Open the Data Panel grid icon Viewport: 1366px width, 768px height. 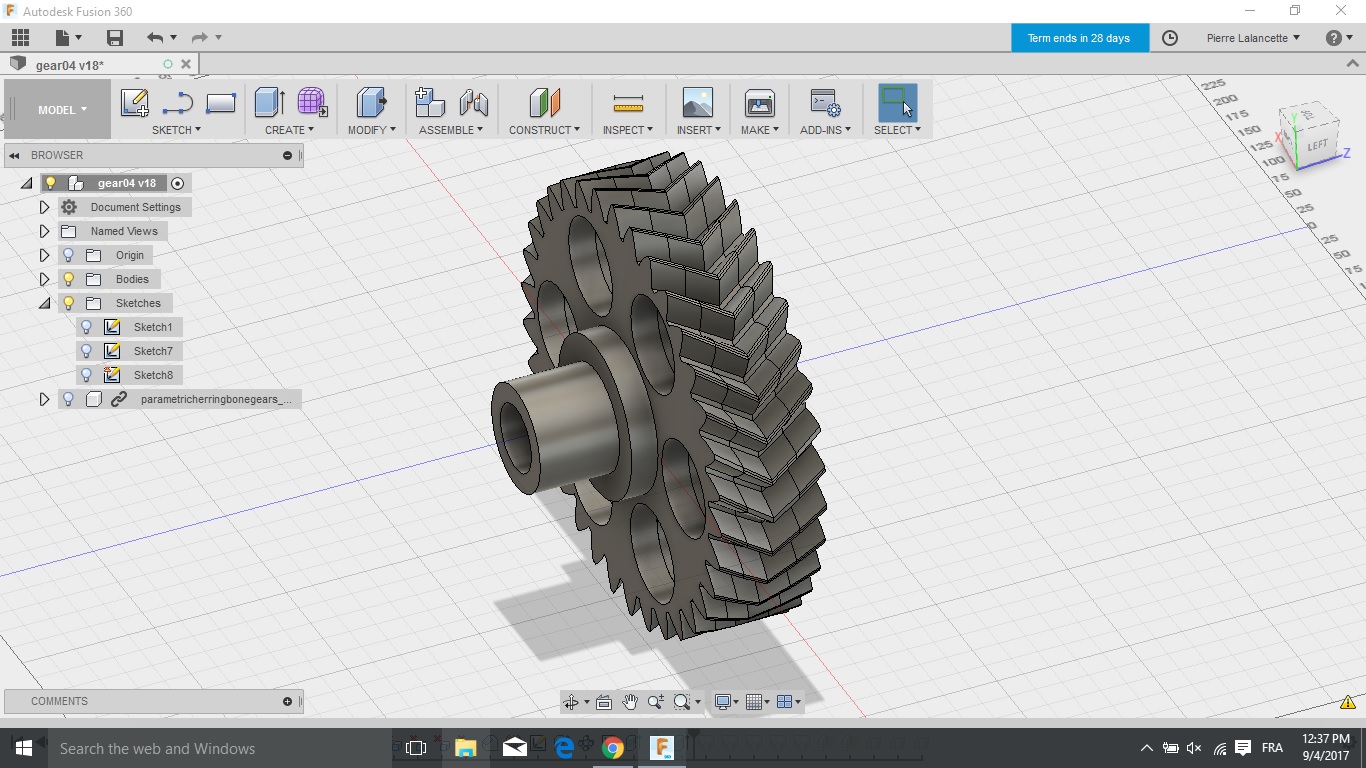pyautogui.click(x=20, y=38)
